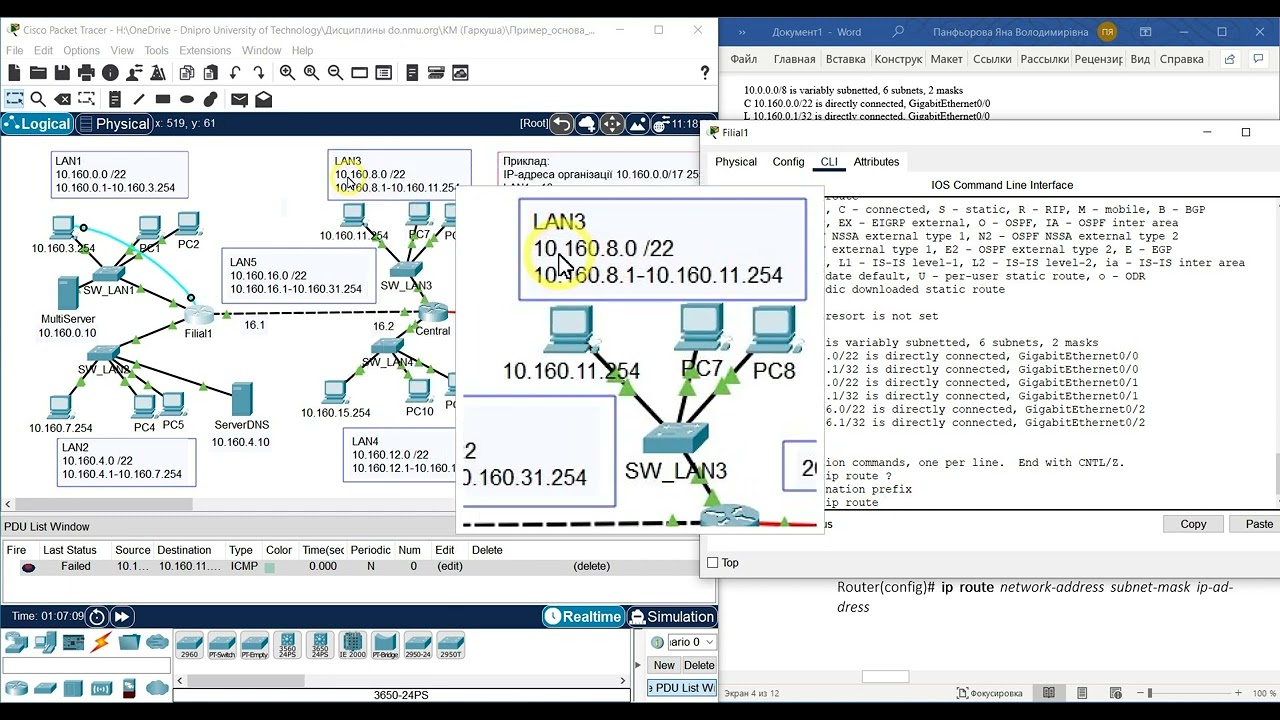
Task: Click the Copy icon in the main toolbar
Action: (x=187, y=73)
